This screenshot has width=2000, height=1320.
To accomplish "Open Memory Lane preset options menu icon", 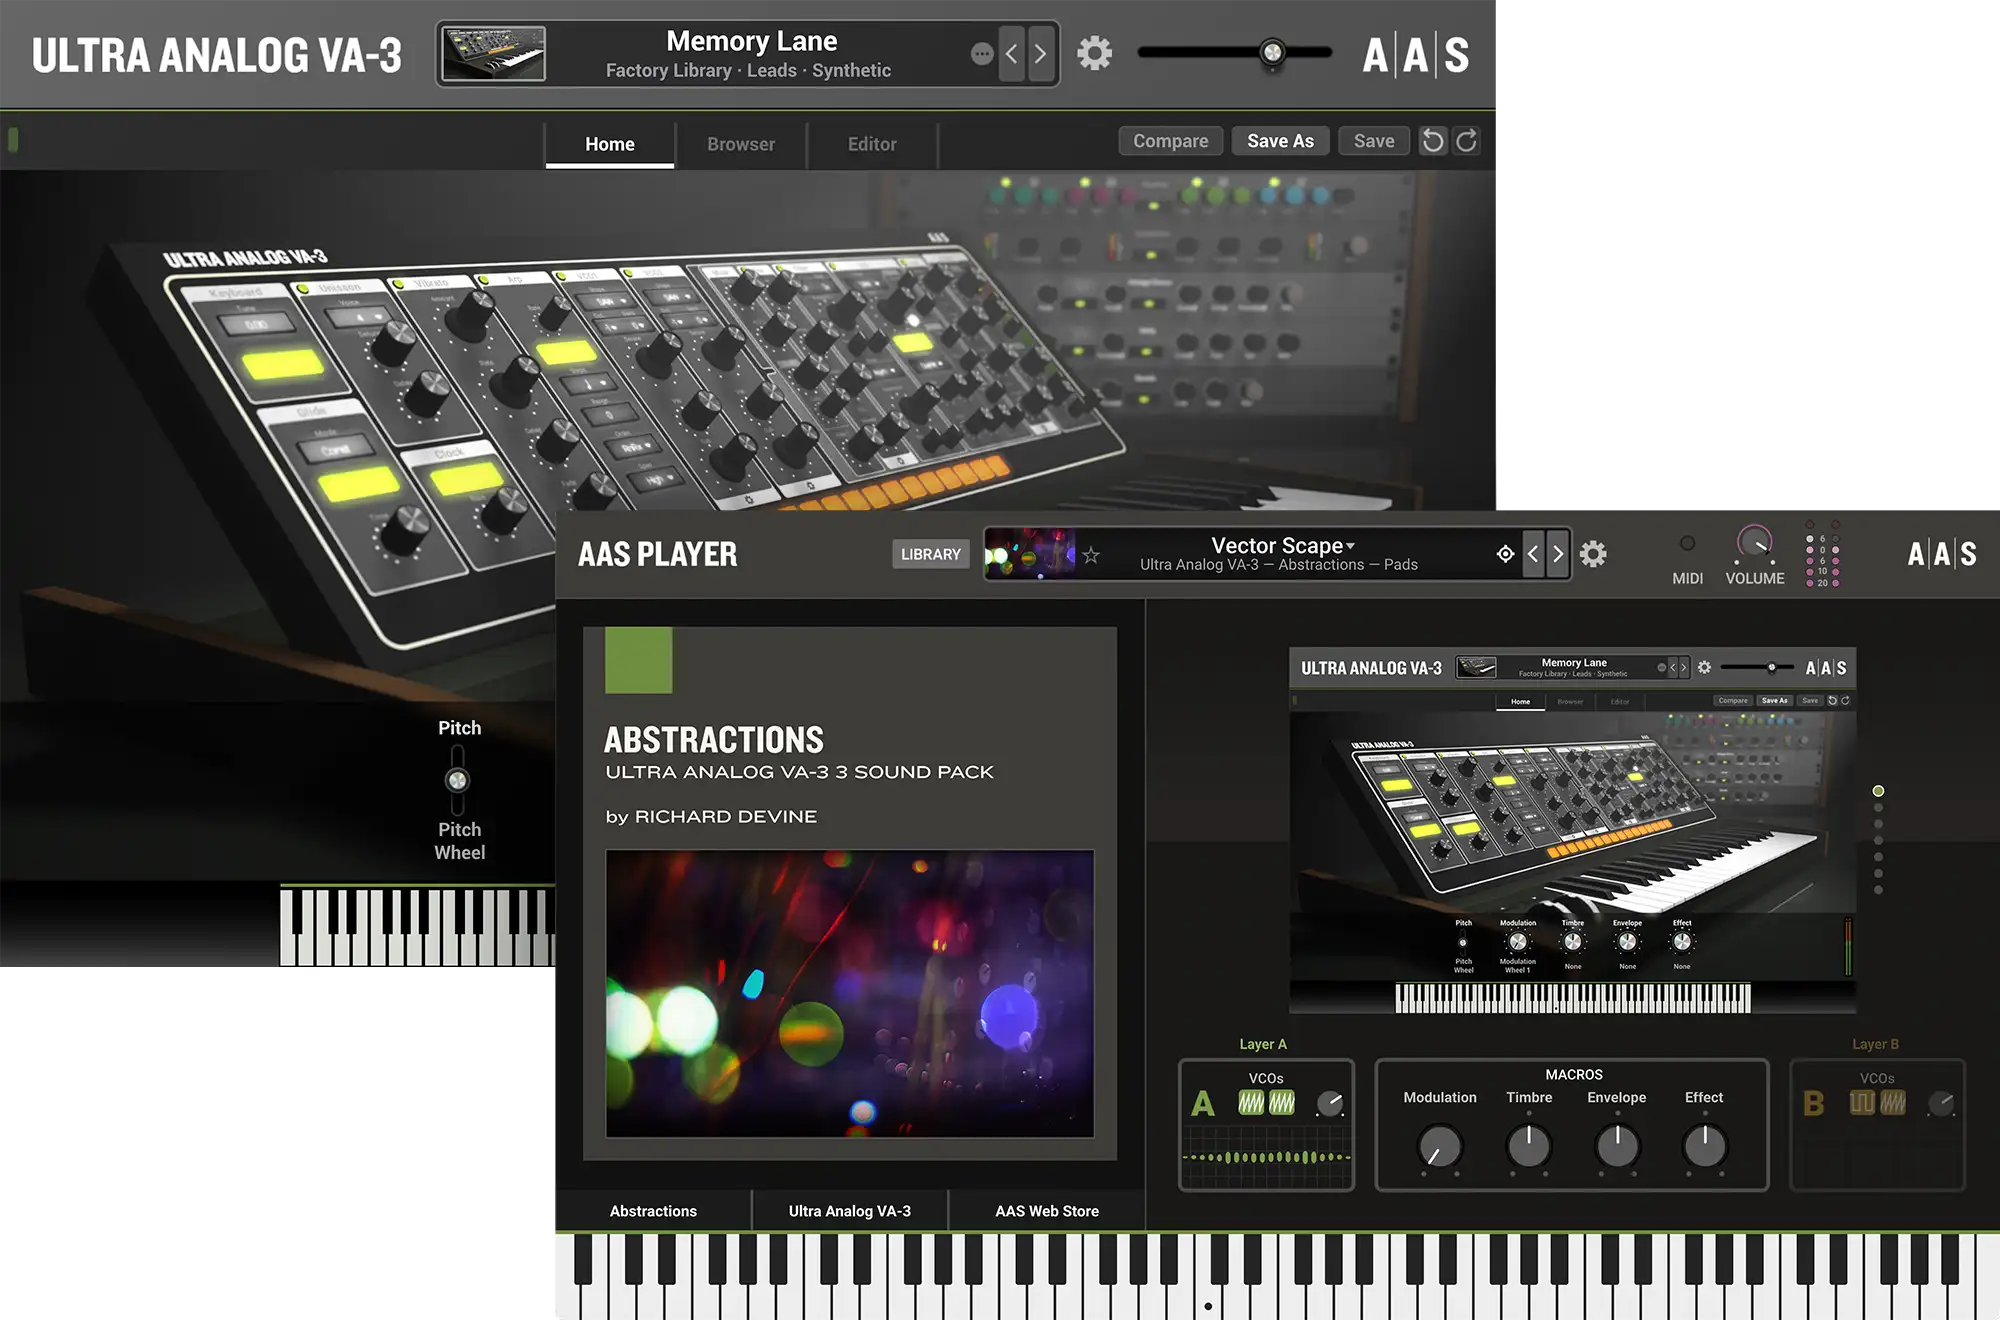I will 982,54.
